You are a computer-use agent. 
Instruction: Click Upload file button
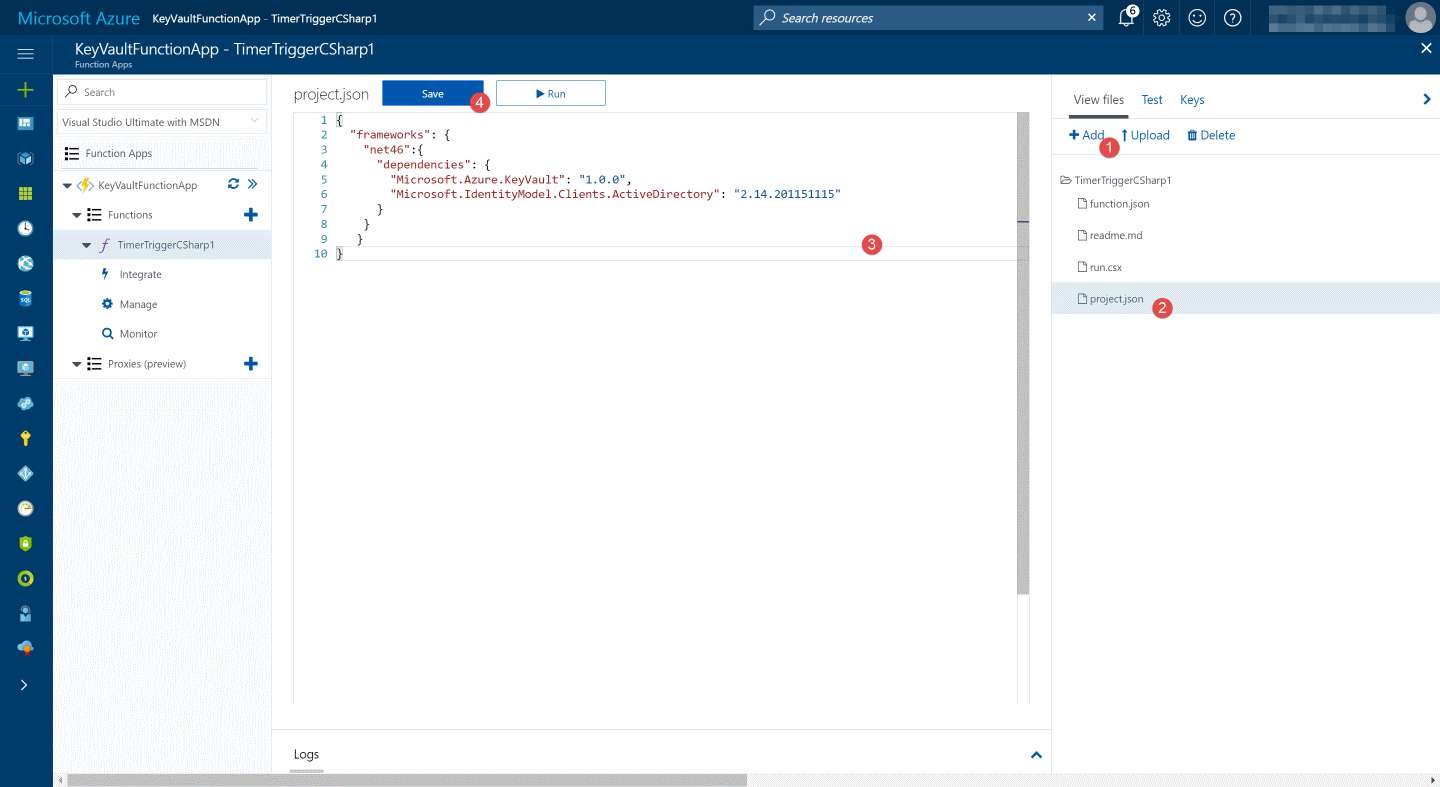(1144, 135)
